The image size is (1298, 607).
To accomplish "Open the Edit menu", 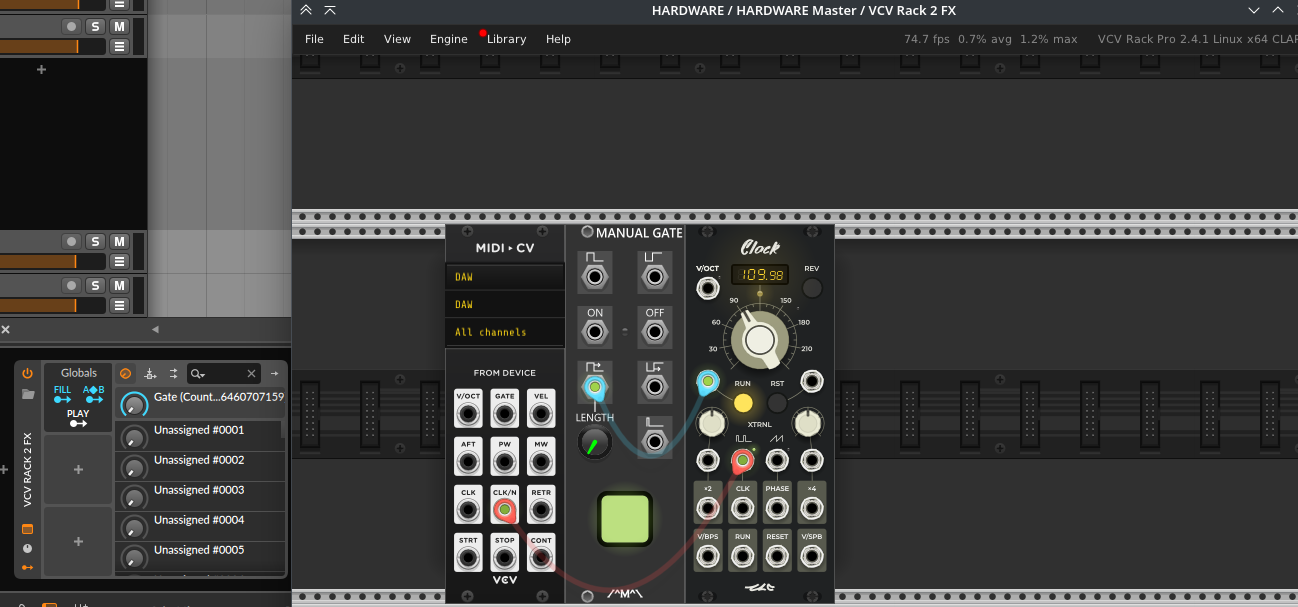I will (353, 39).
